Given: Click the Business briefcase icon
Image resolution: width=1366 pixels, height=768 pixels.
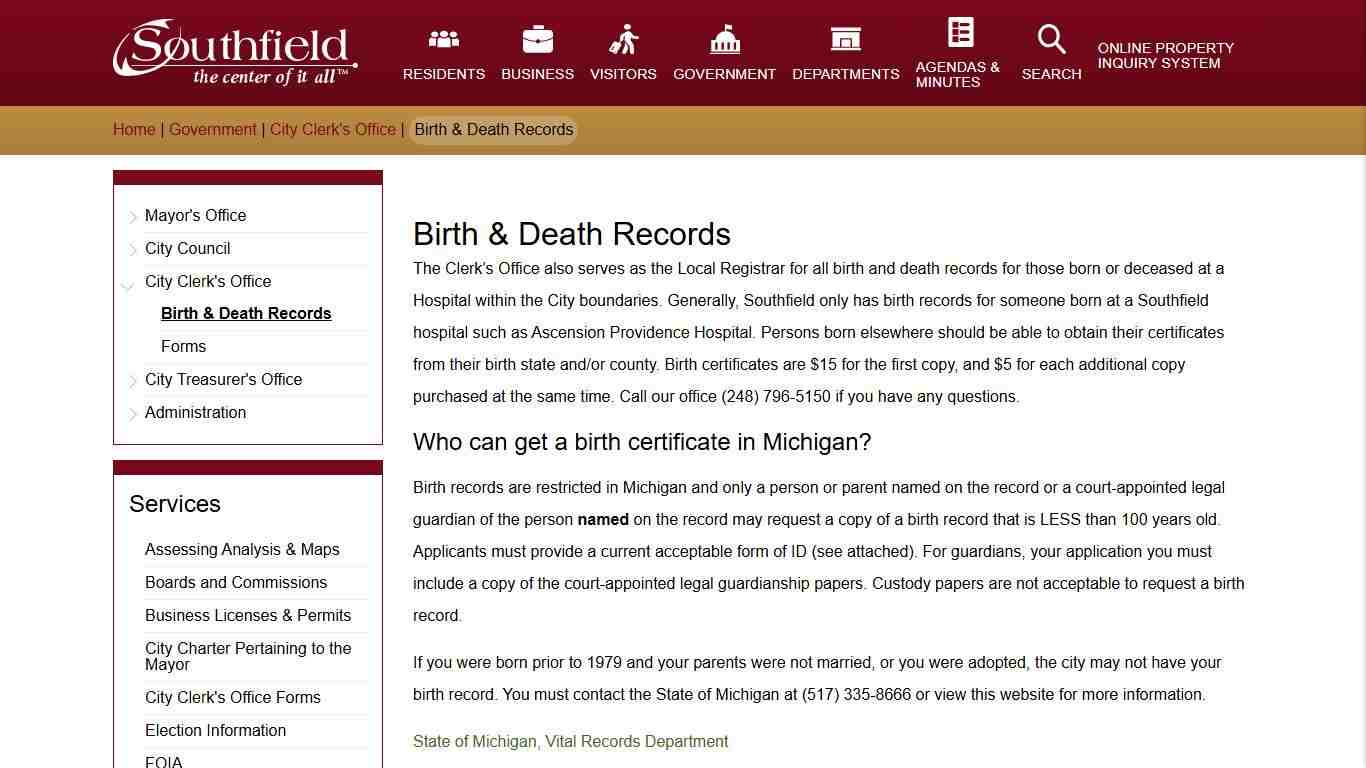Looking at the screenshot, I should click(x=537, y=38).
